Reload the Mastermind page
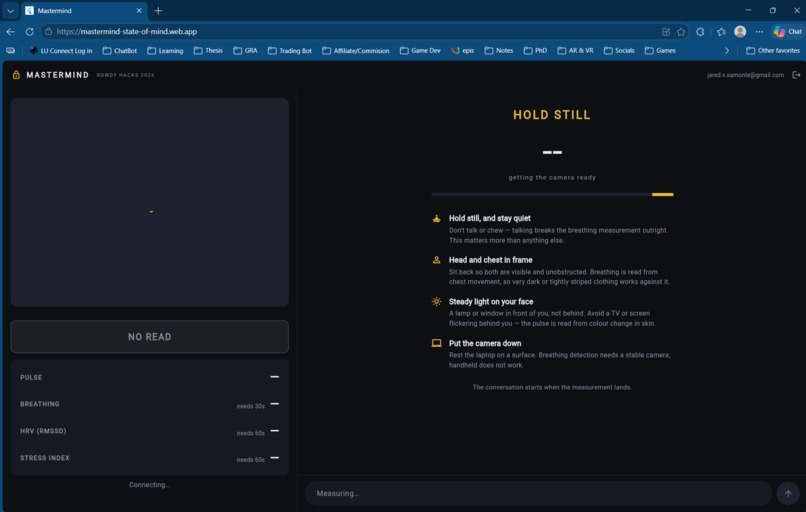The width and height of the screenshot is (806, 512). click(x=30, y=31)
